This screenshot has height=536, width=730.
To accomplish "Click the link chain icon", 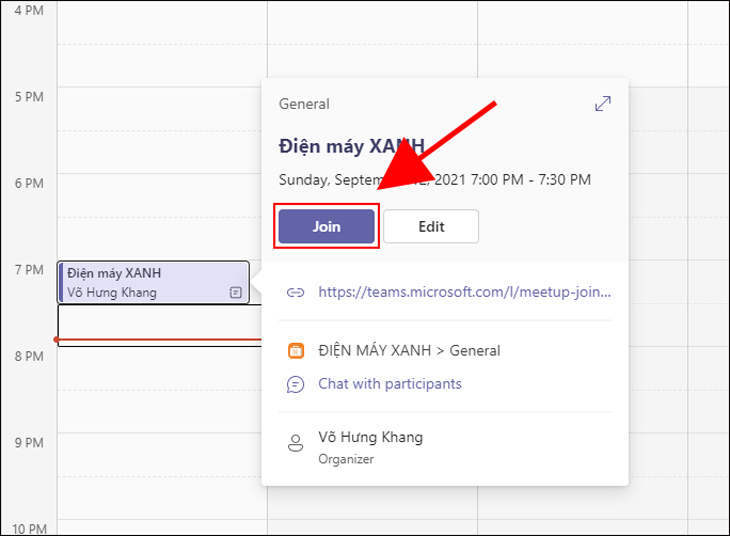I will [x=295, y=292].
